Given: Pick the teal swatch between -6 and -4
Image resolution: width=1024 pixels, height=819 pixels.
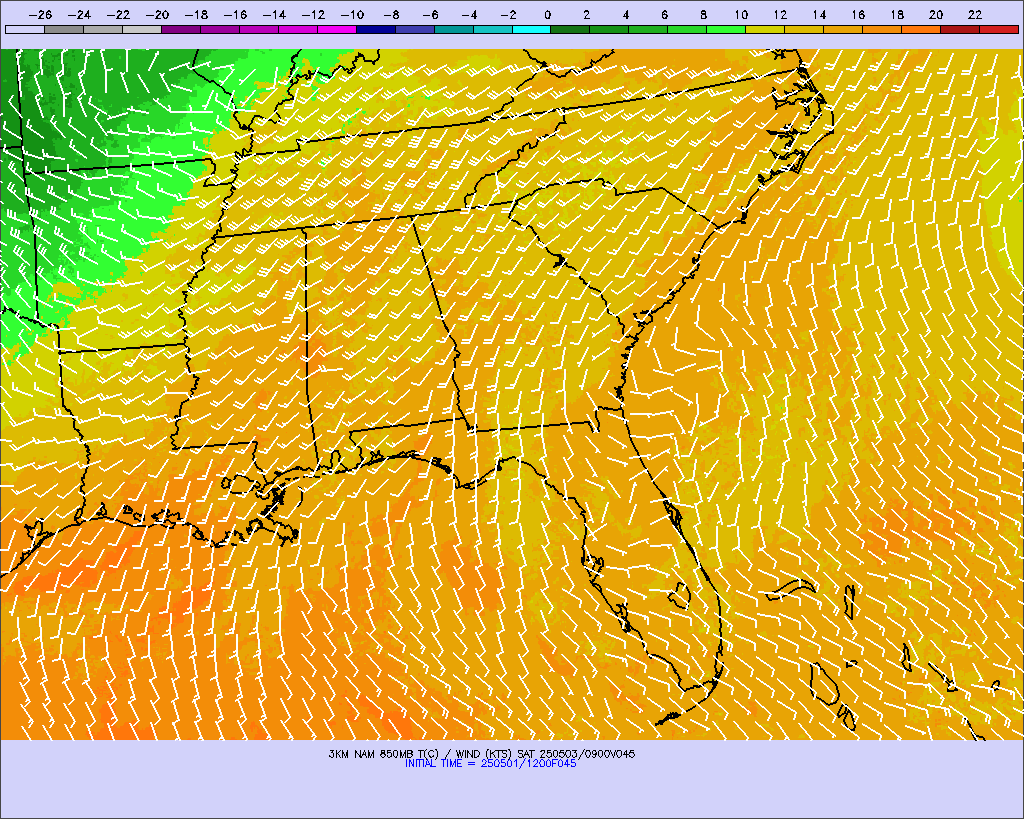Looking at the screenshot, I should coord(454,29).
